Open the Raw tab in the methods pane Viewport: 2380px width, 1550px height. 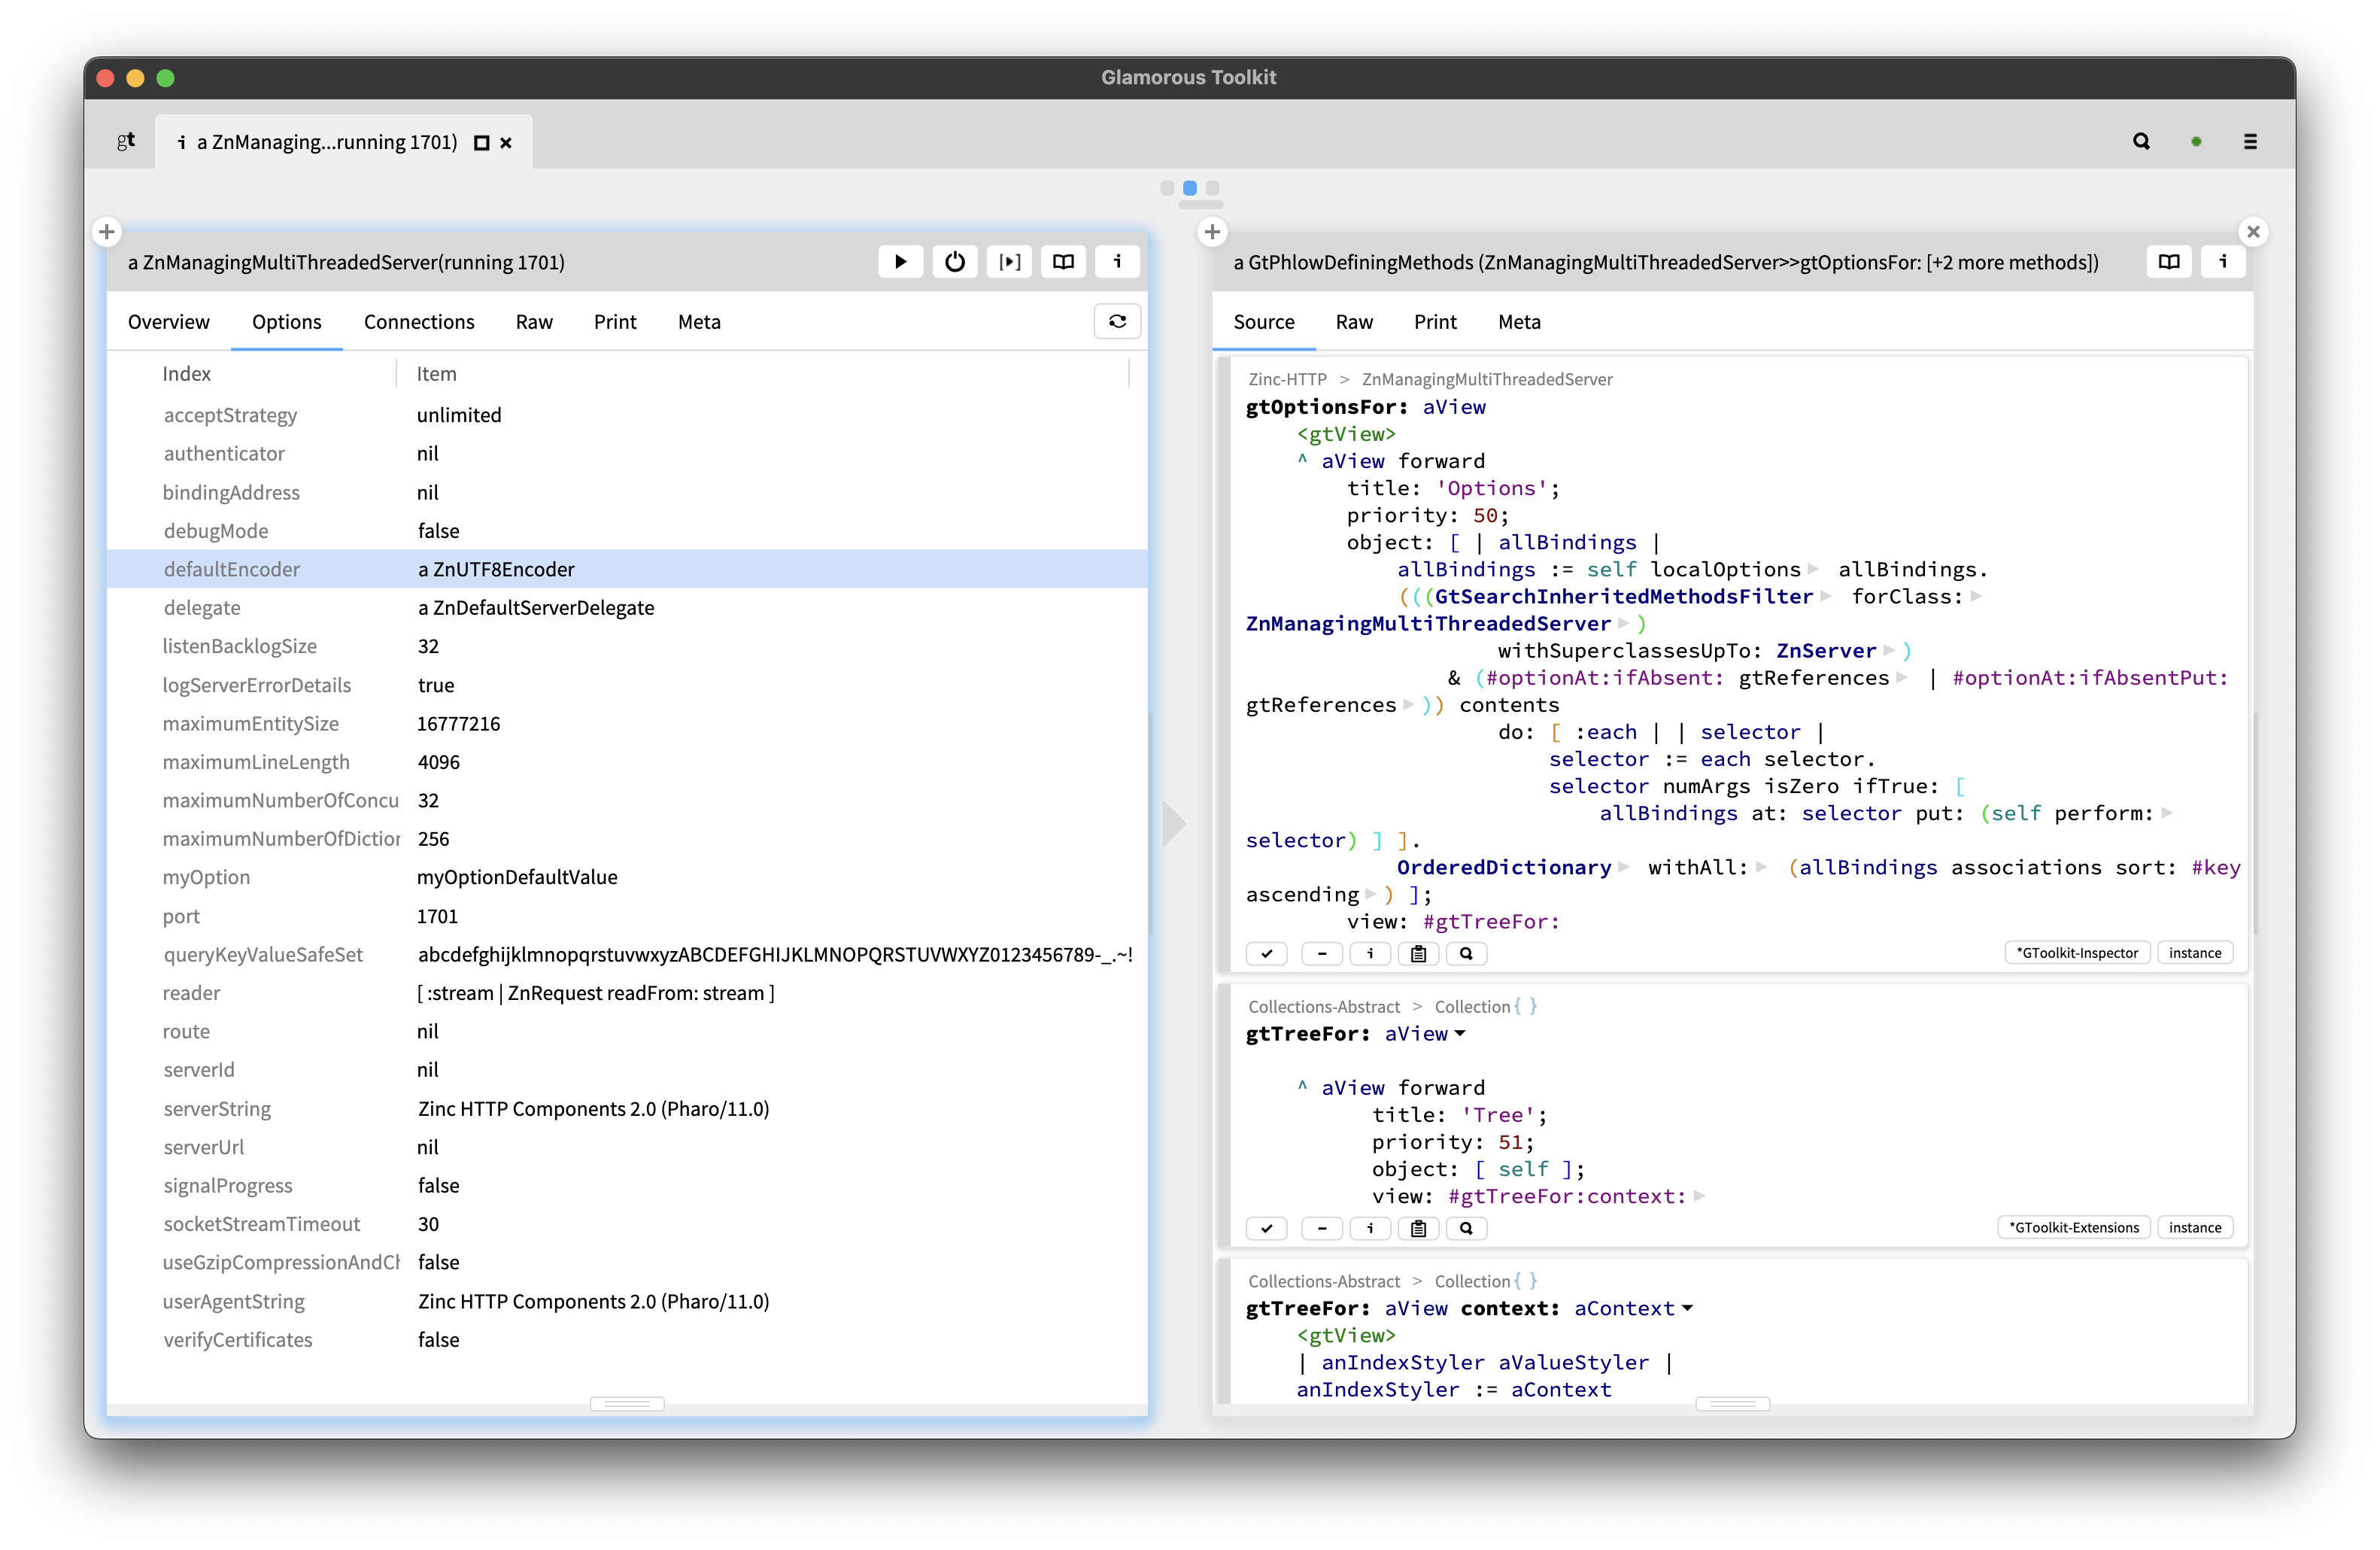tap(1353, 321)
